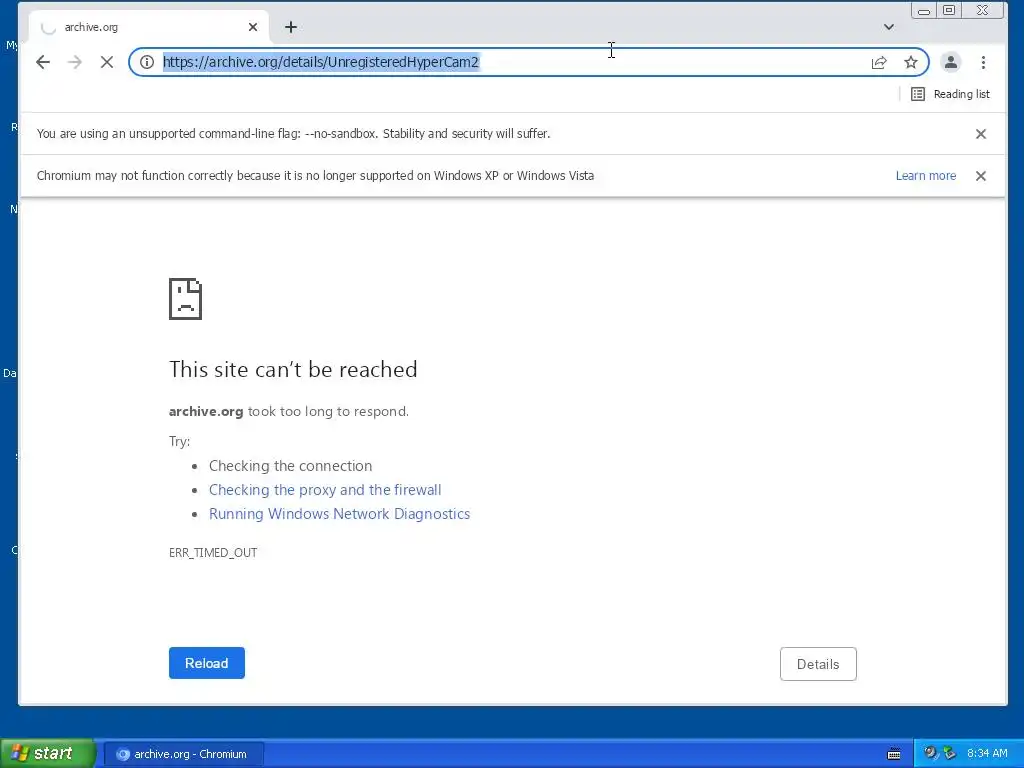The height and width of the screenshot is (768, 1024).
Task: Select the archive.org tab
Action: (x=149, y=27)
